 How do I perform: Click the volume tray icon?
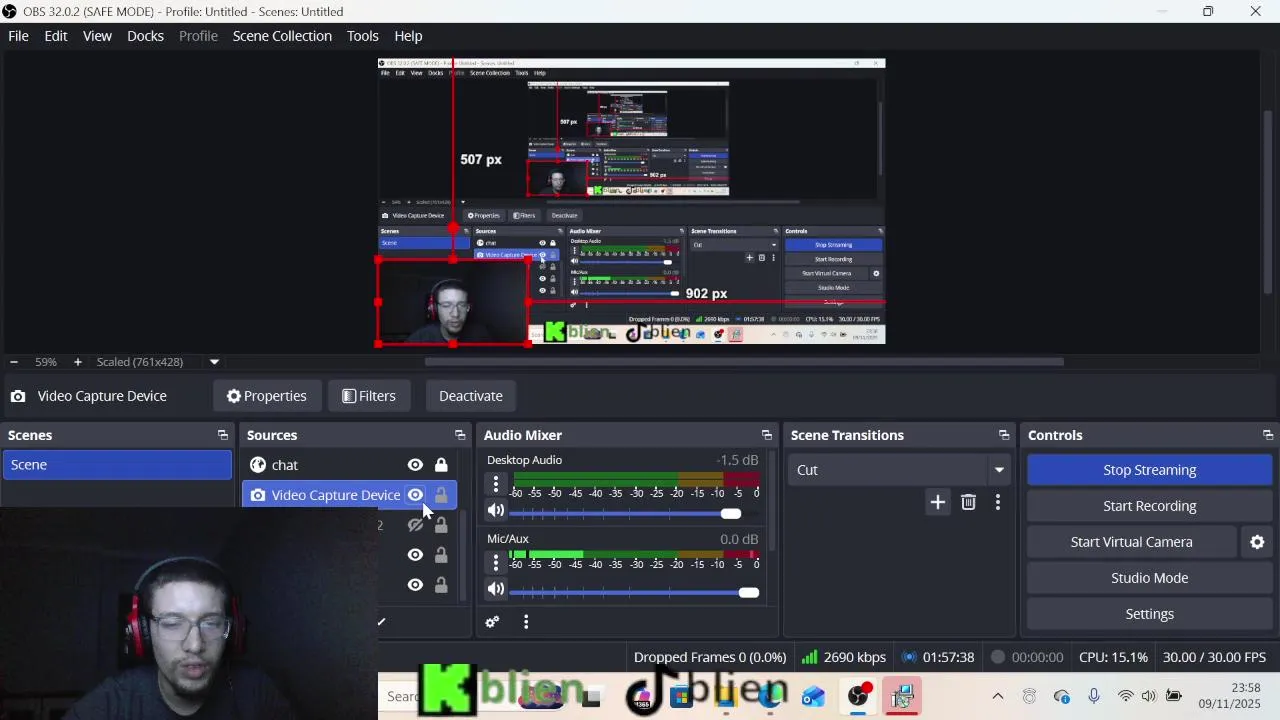(1149, 696)
